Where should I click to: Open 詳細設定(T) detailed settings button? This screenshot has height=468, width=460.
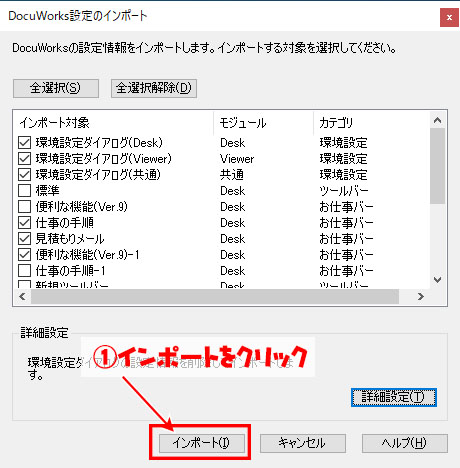[394, 397]
